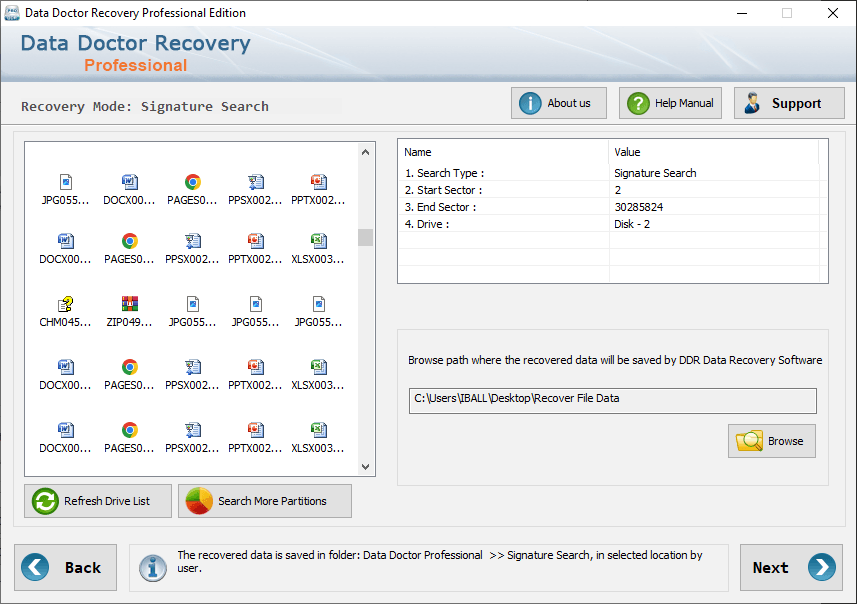Select the JPG055 file right beside ZIP049
Viewport: 857px width, 604px height.
point(192,312)
